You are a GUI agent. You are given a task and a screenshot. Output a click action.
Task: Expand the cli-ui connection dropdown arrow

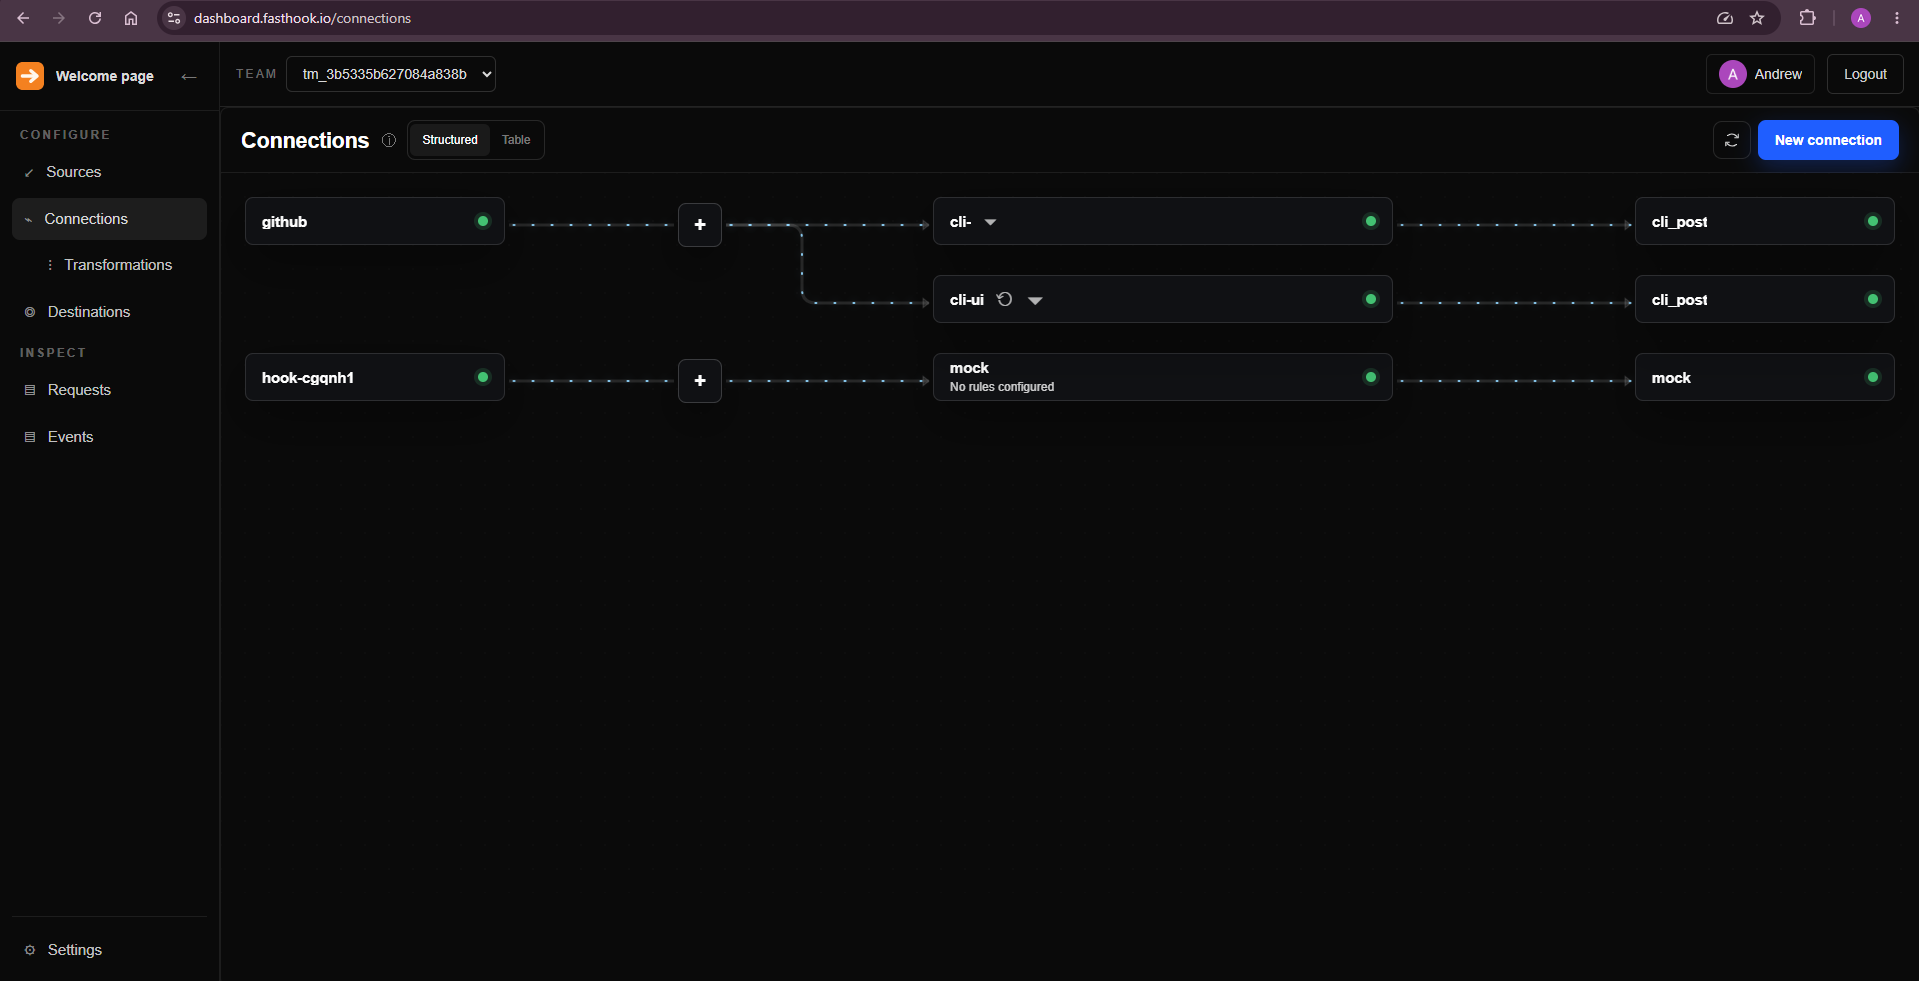[x=1035, y=300]
